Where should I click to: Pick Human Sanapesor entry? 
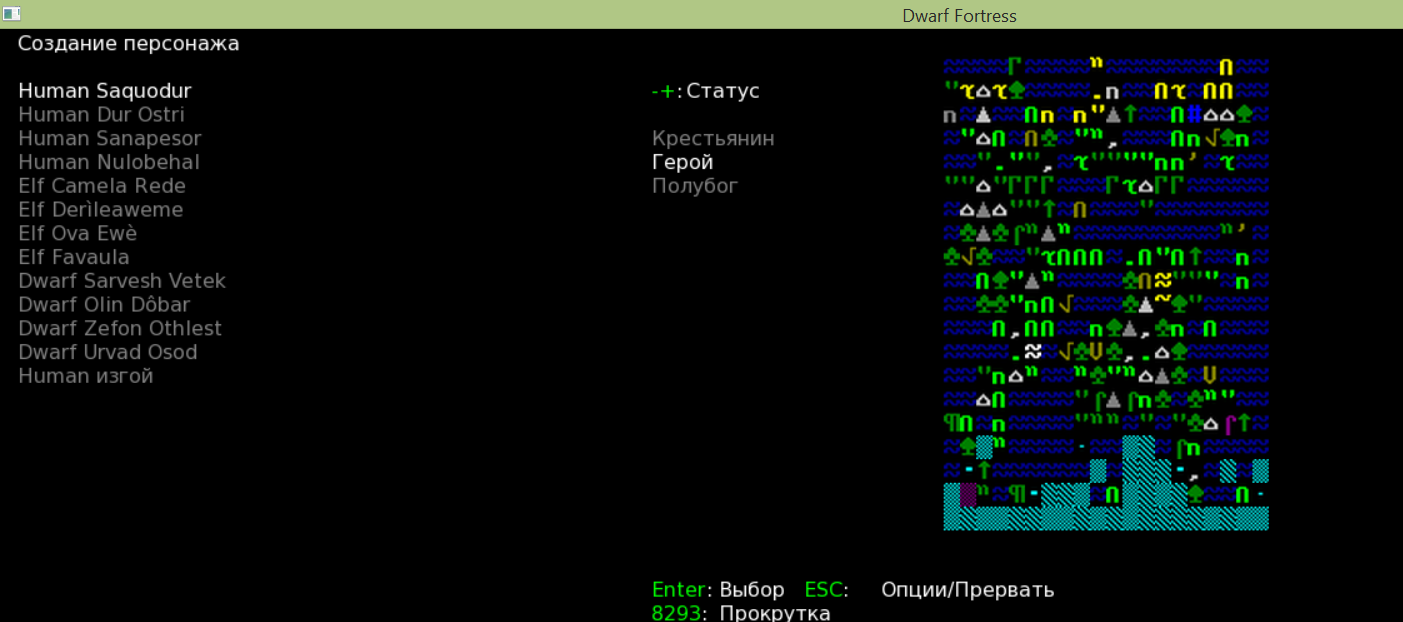click(110, 139)
